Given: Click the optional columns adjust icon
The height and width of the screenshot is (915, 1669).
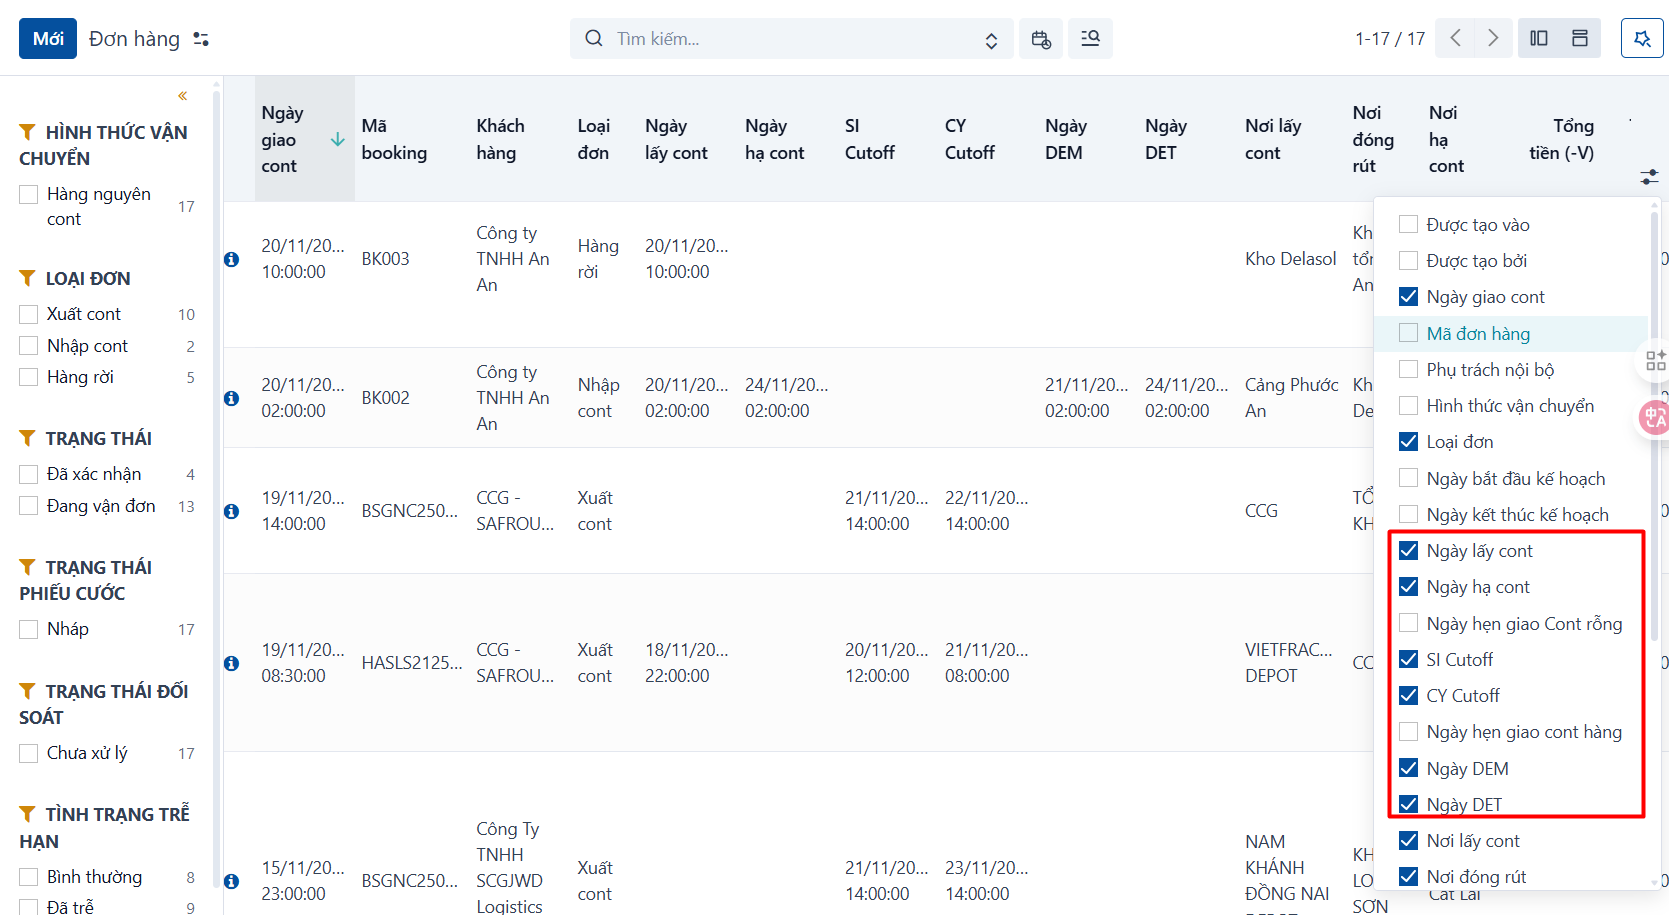Looking at the screenshot, I should (x=1649, y=177).
